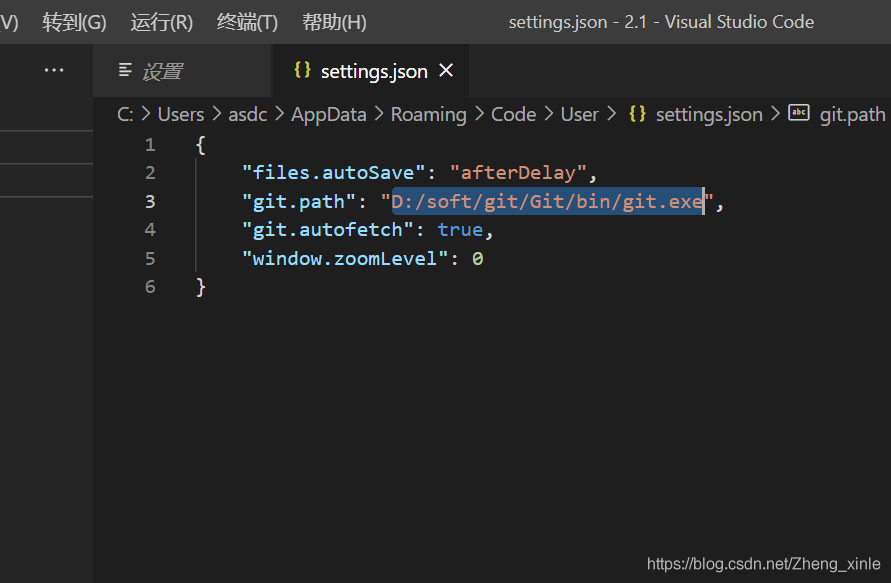Expand the AppData breadcrumb dropdown
891x583 pixels.
328,114
